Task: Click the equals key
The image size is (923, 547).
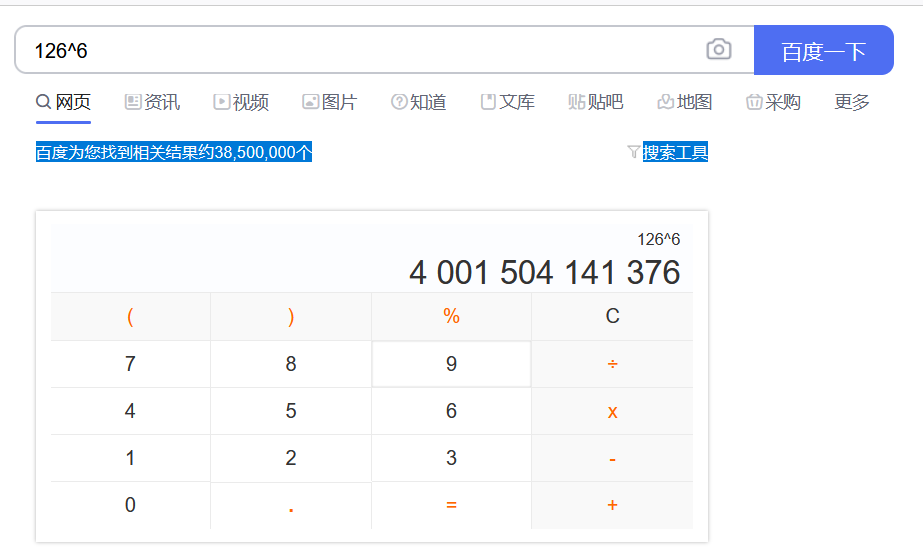Action: click(451, 505)
